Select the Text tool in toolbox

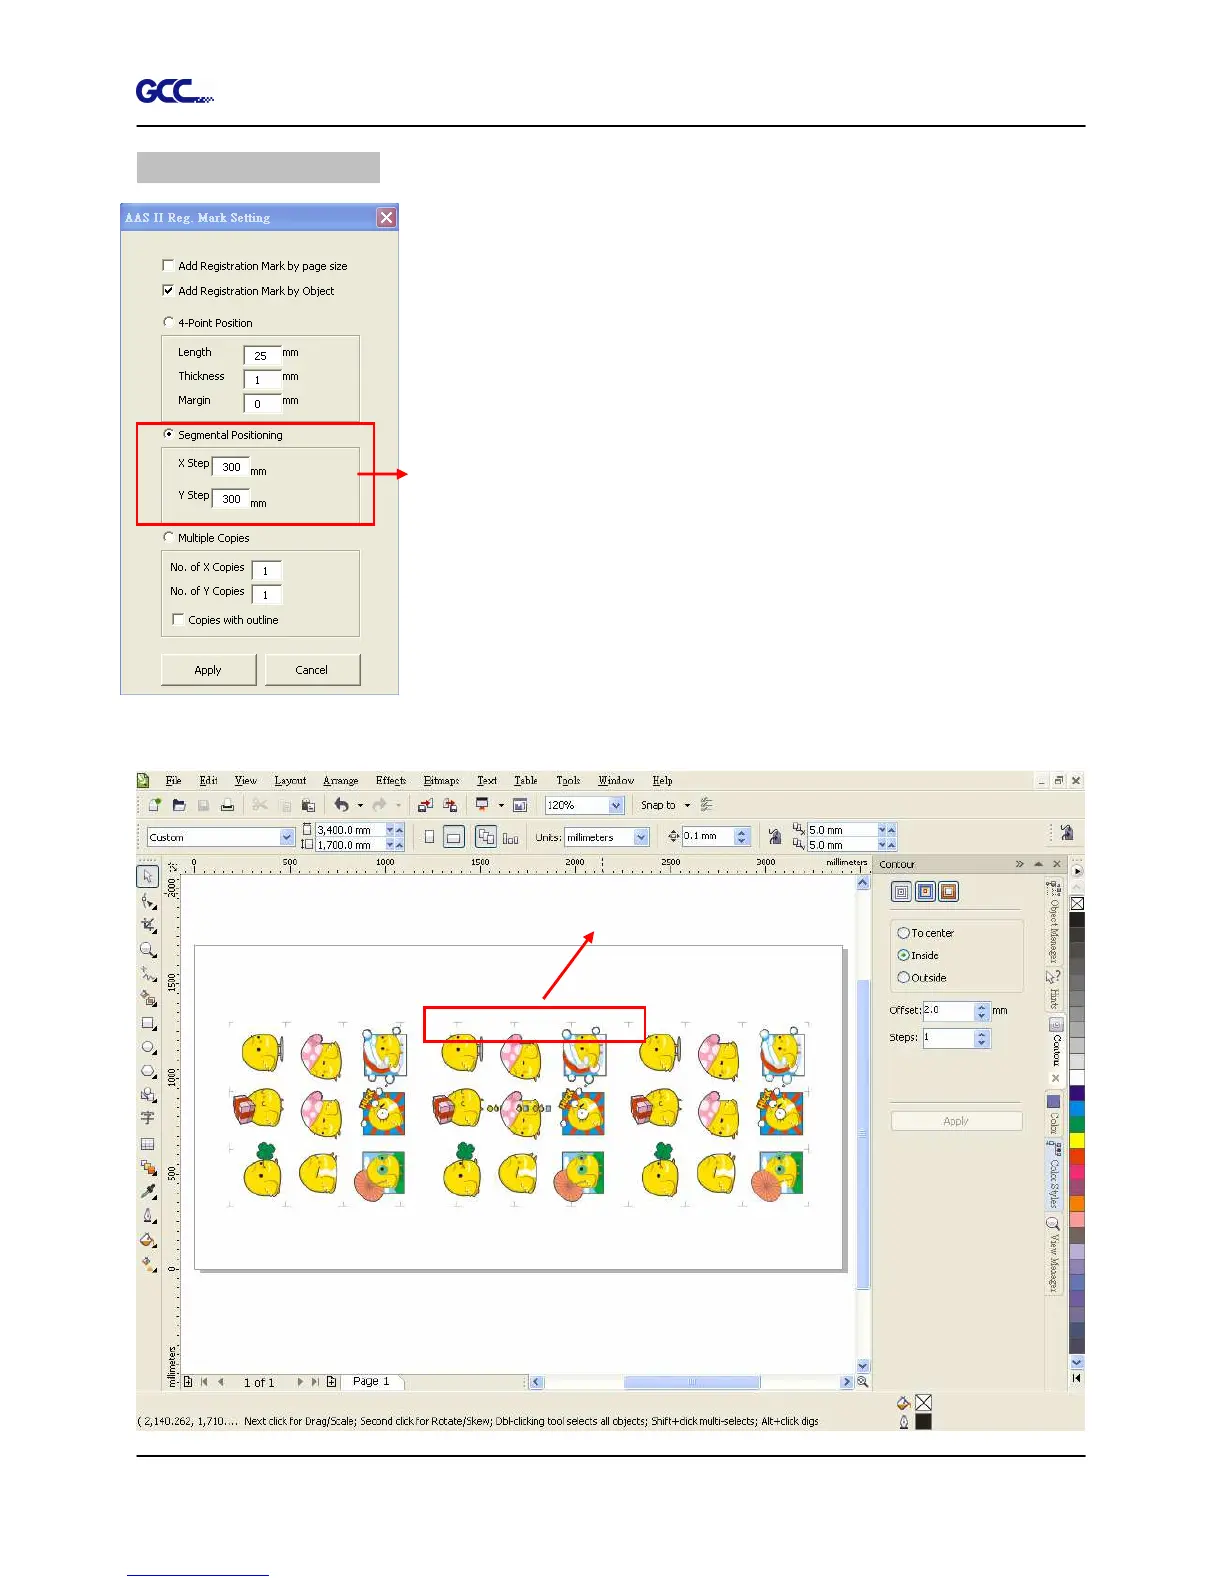148,1118
